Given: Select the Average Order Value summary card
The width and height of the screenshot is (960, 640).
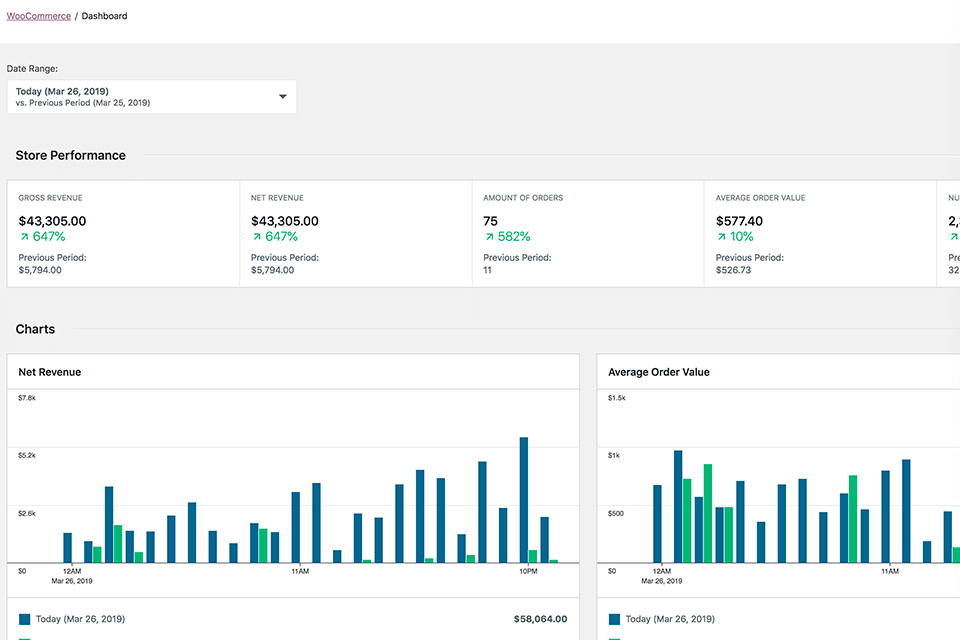Looking at the screenshot, I should pos(819,234).
